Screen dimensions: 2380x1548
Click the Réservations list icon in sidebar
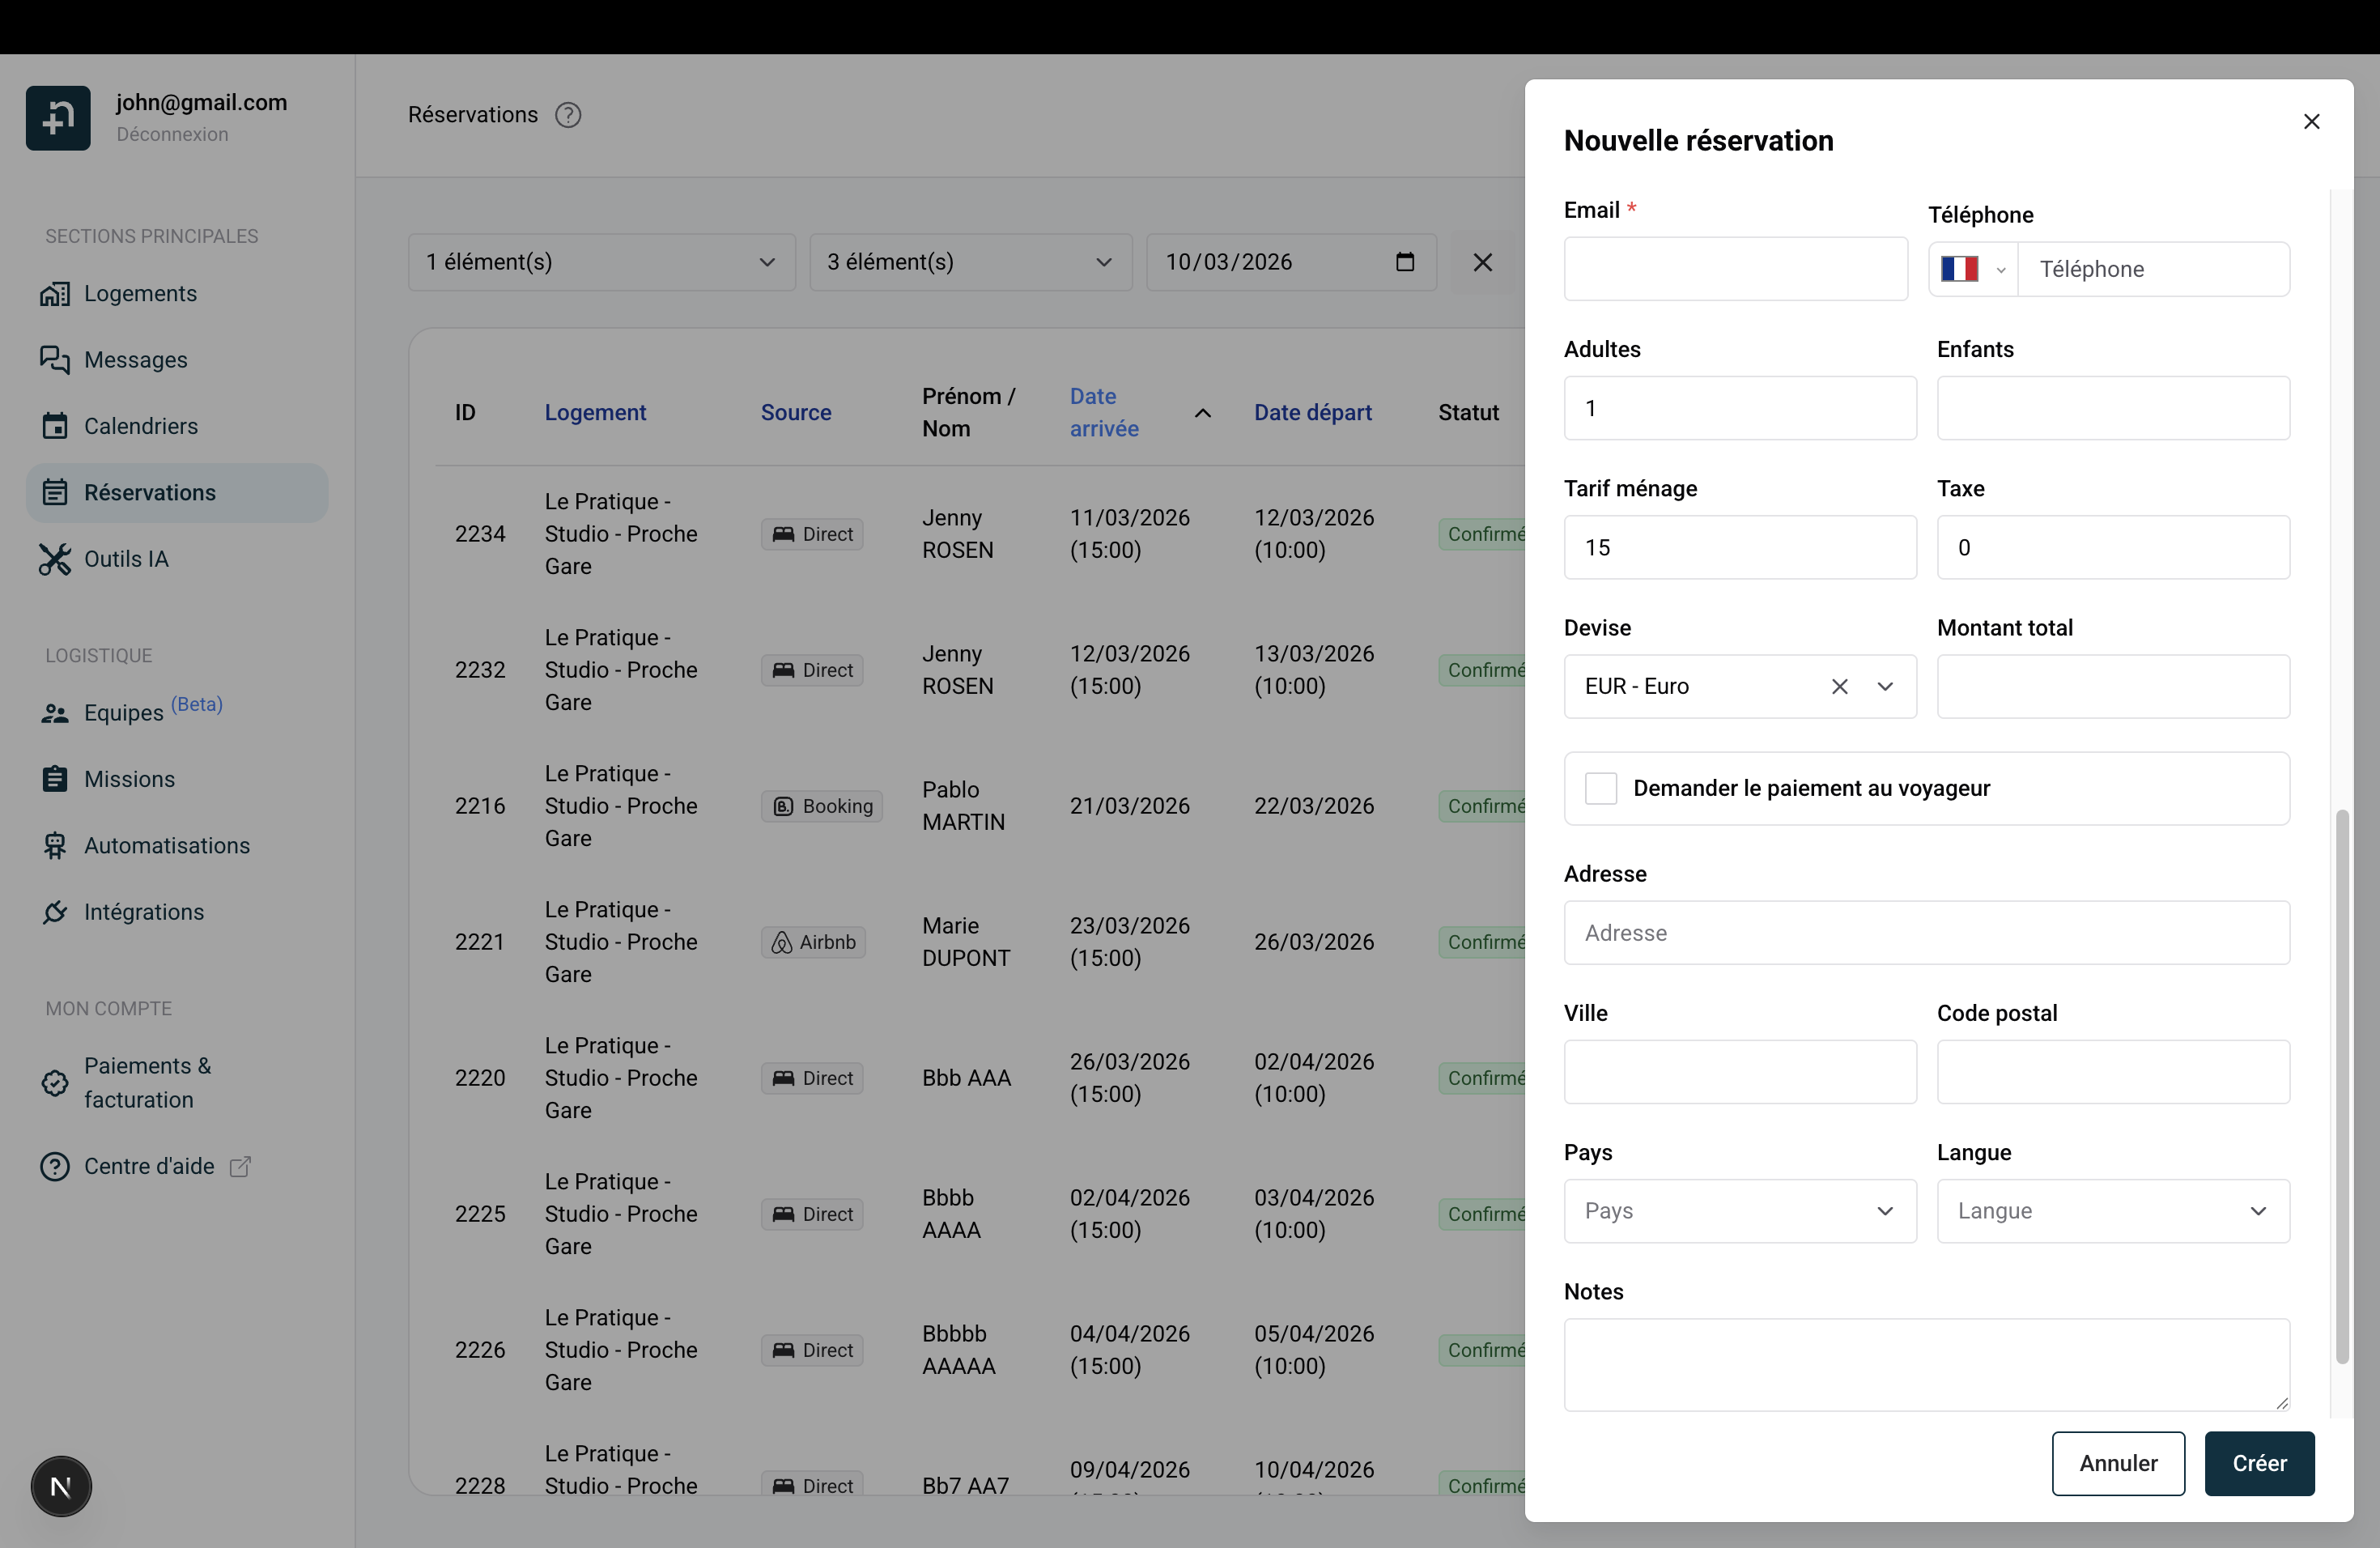coord(55,493)
